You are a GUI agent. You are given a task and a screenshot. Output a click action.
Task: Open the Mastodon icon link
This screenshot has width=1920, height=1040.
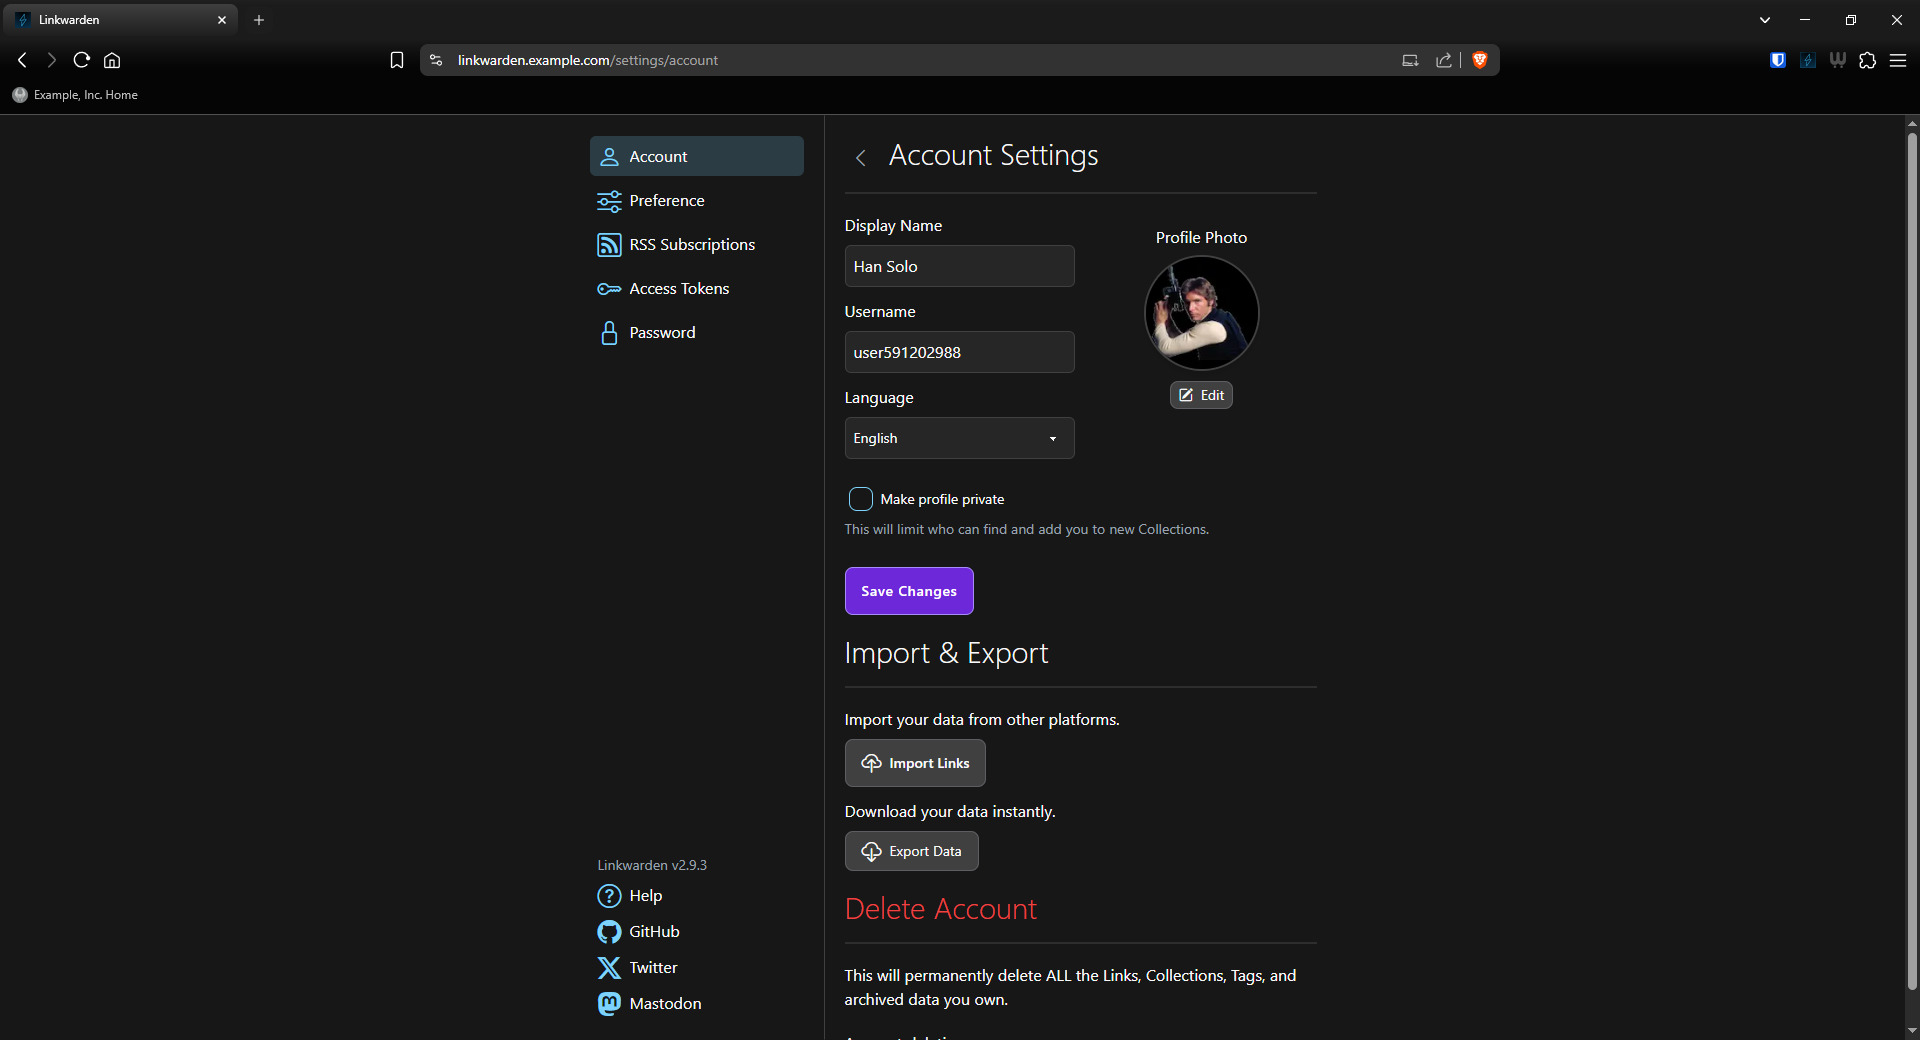(x=609, y=1004)
